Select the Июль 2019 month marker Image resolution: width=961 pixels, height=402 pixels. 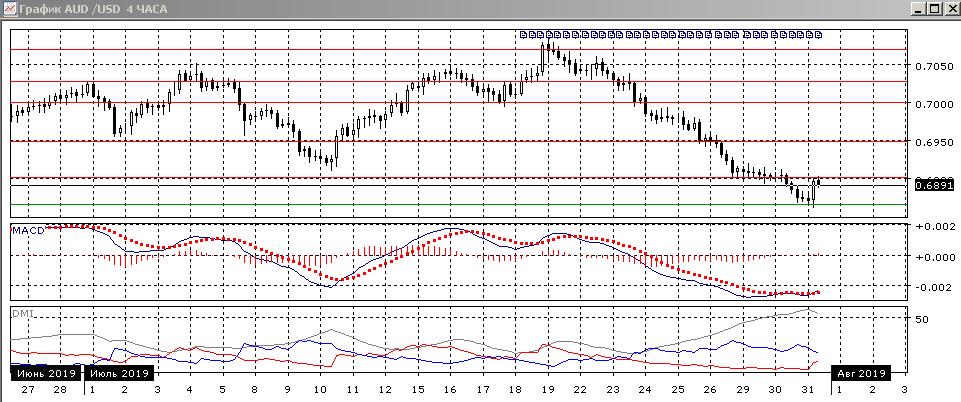tap(119, 373)
